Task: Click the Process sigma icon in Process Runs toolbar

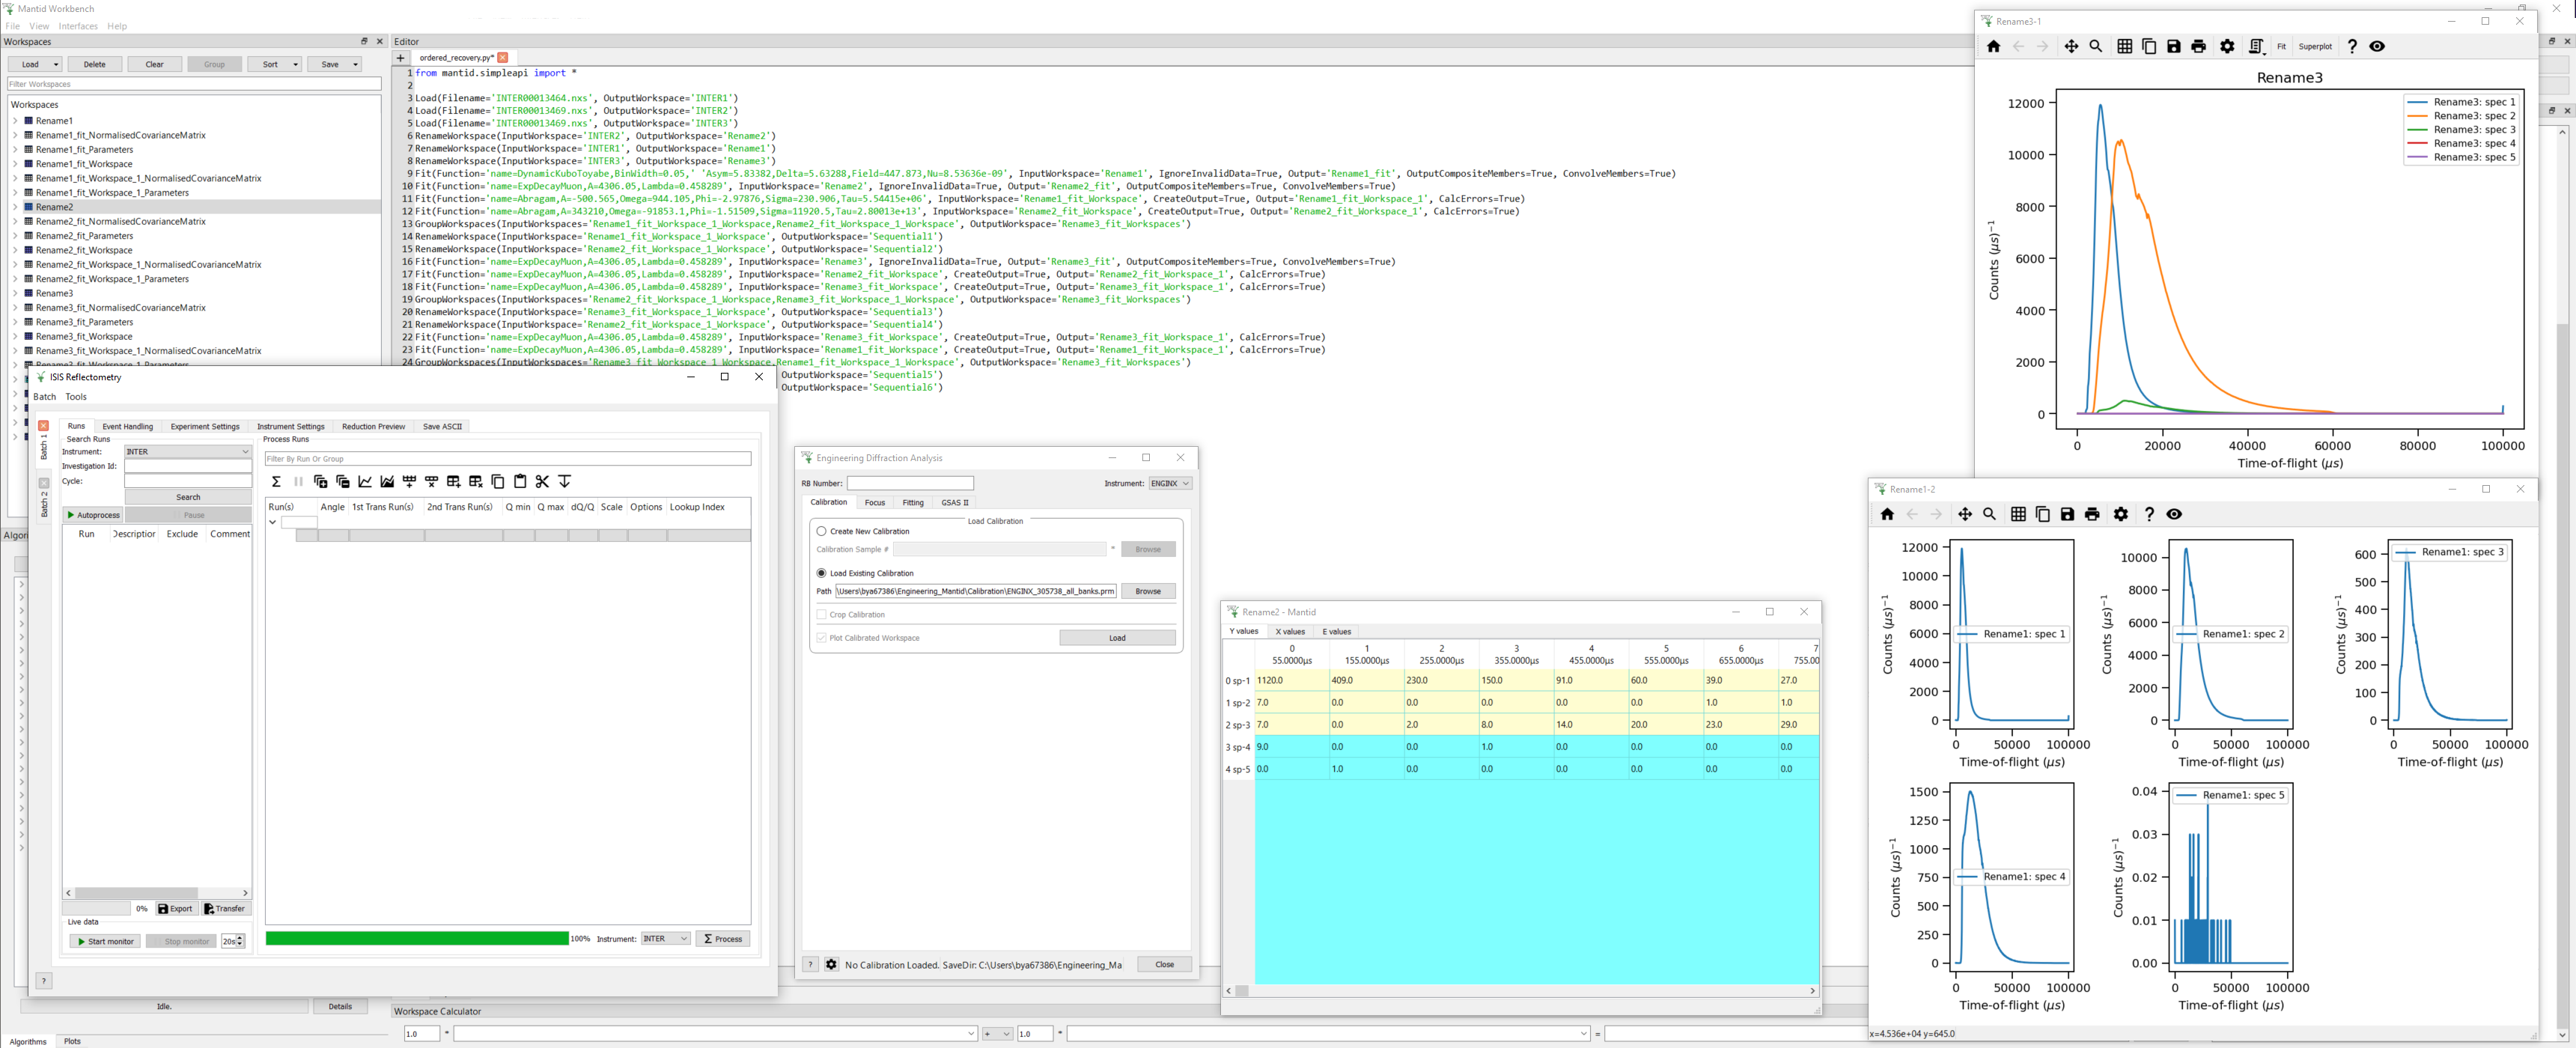Action: (276, 482)
